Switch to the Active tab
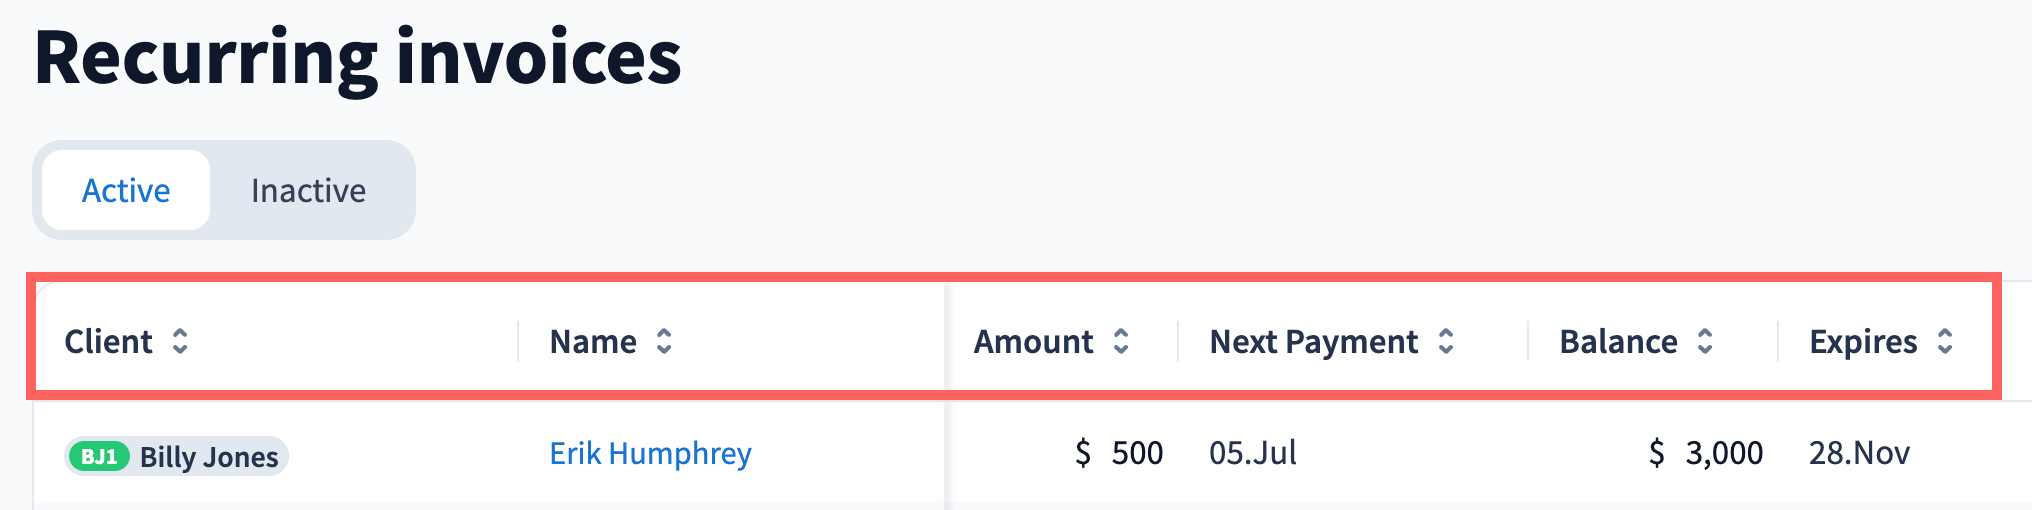2032x510 pixels. pyautogui.click(x=126, y=190)
